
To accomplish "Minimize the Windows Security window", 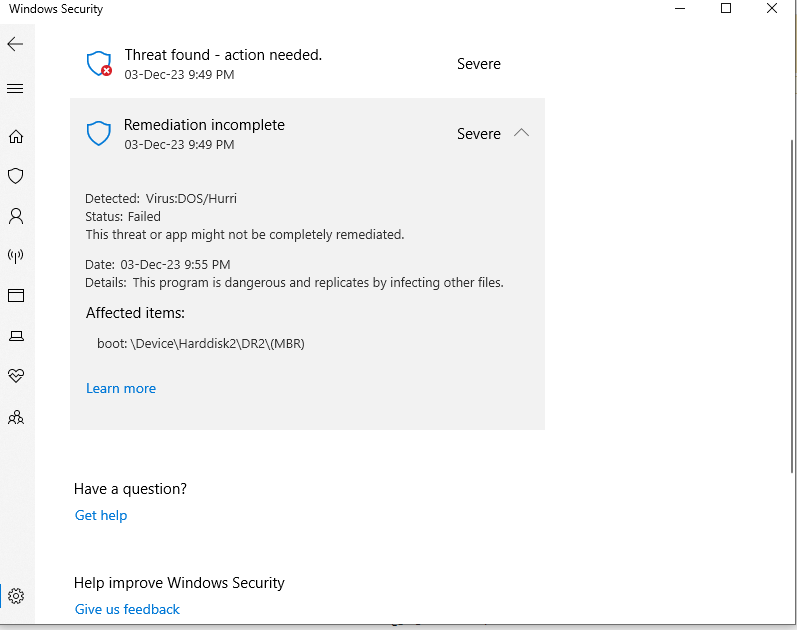I will pyautogui.click(x=680, y=8).
